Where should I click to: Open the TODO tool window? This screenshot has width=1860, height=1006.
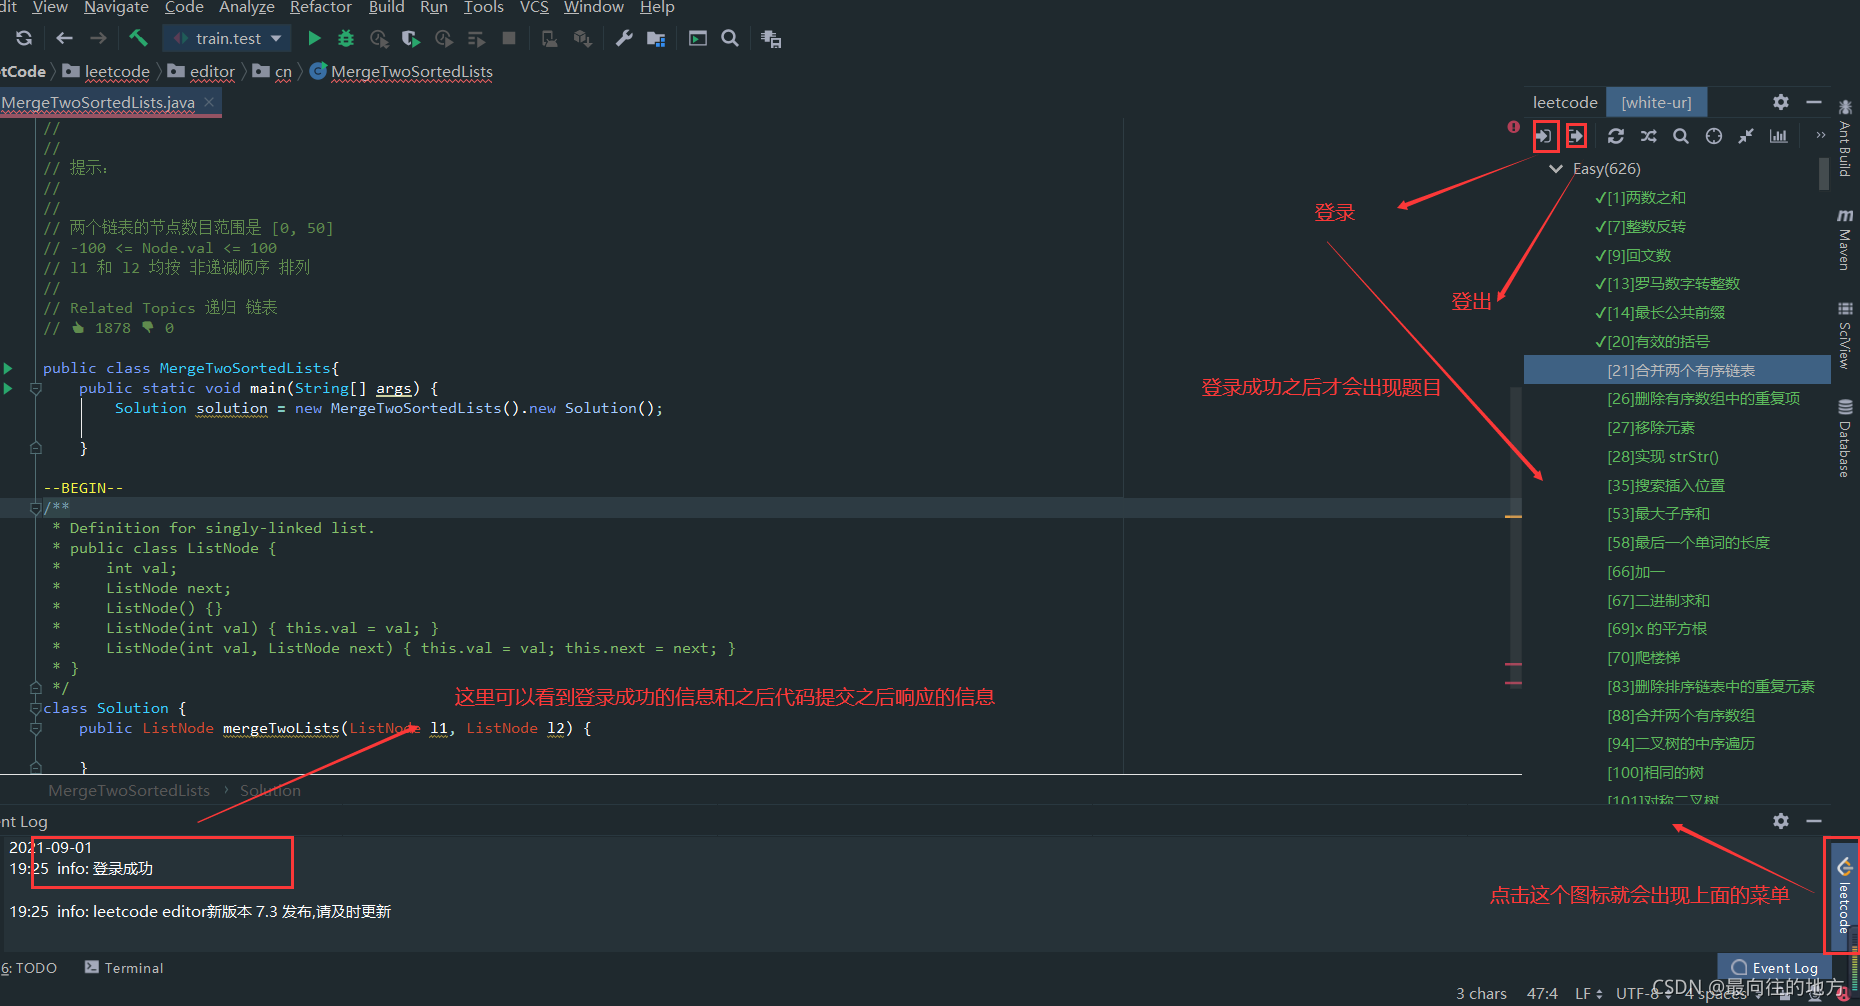click(x=29, y=968)
